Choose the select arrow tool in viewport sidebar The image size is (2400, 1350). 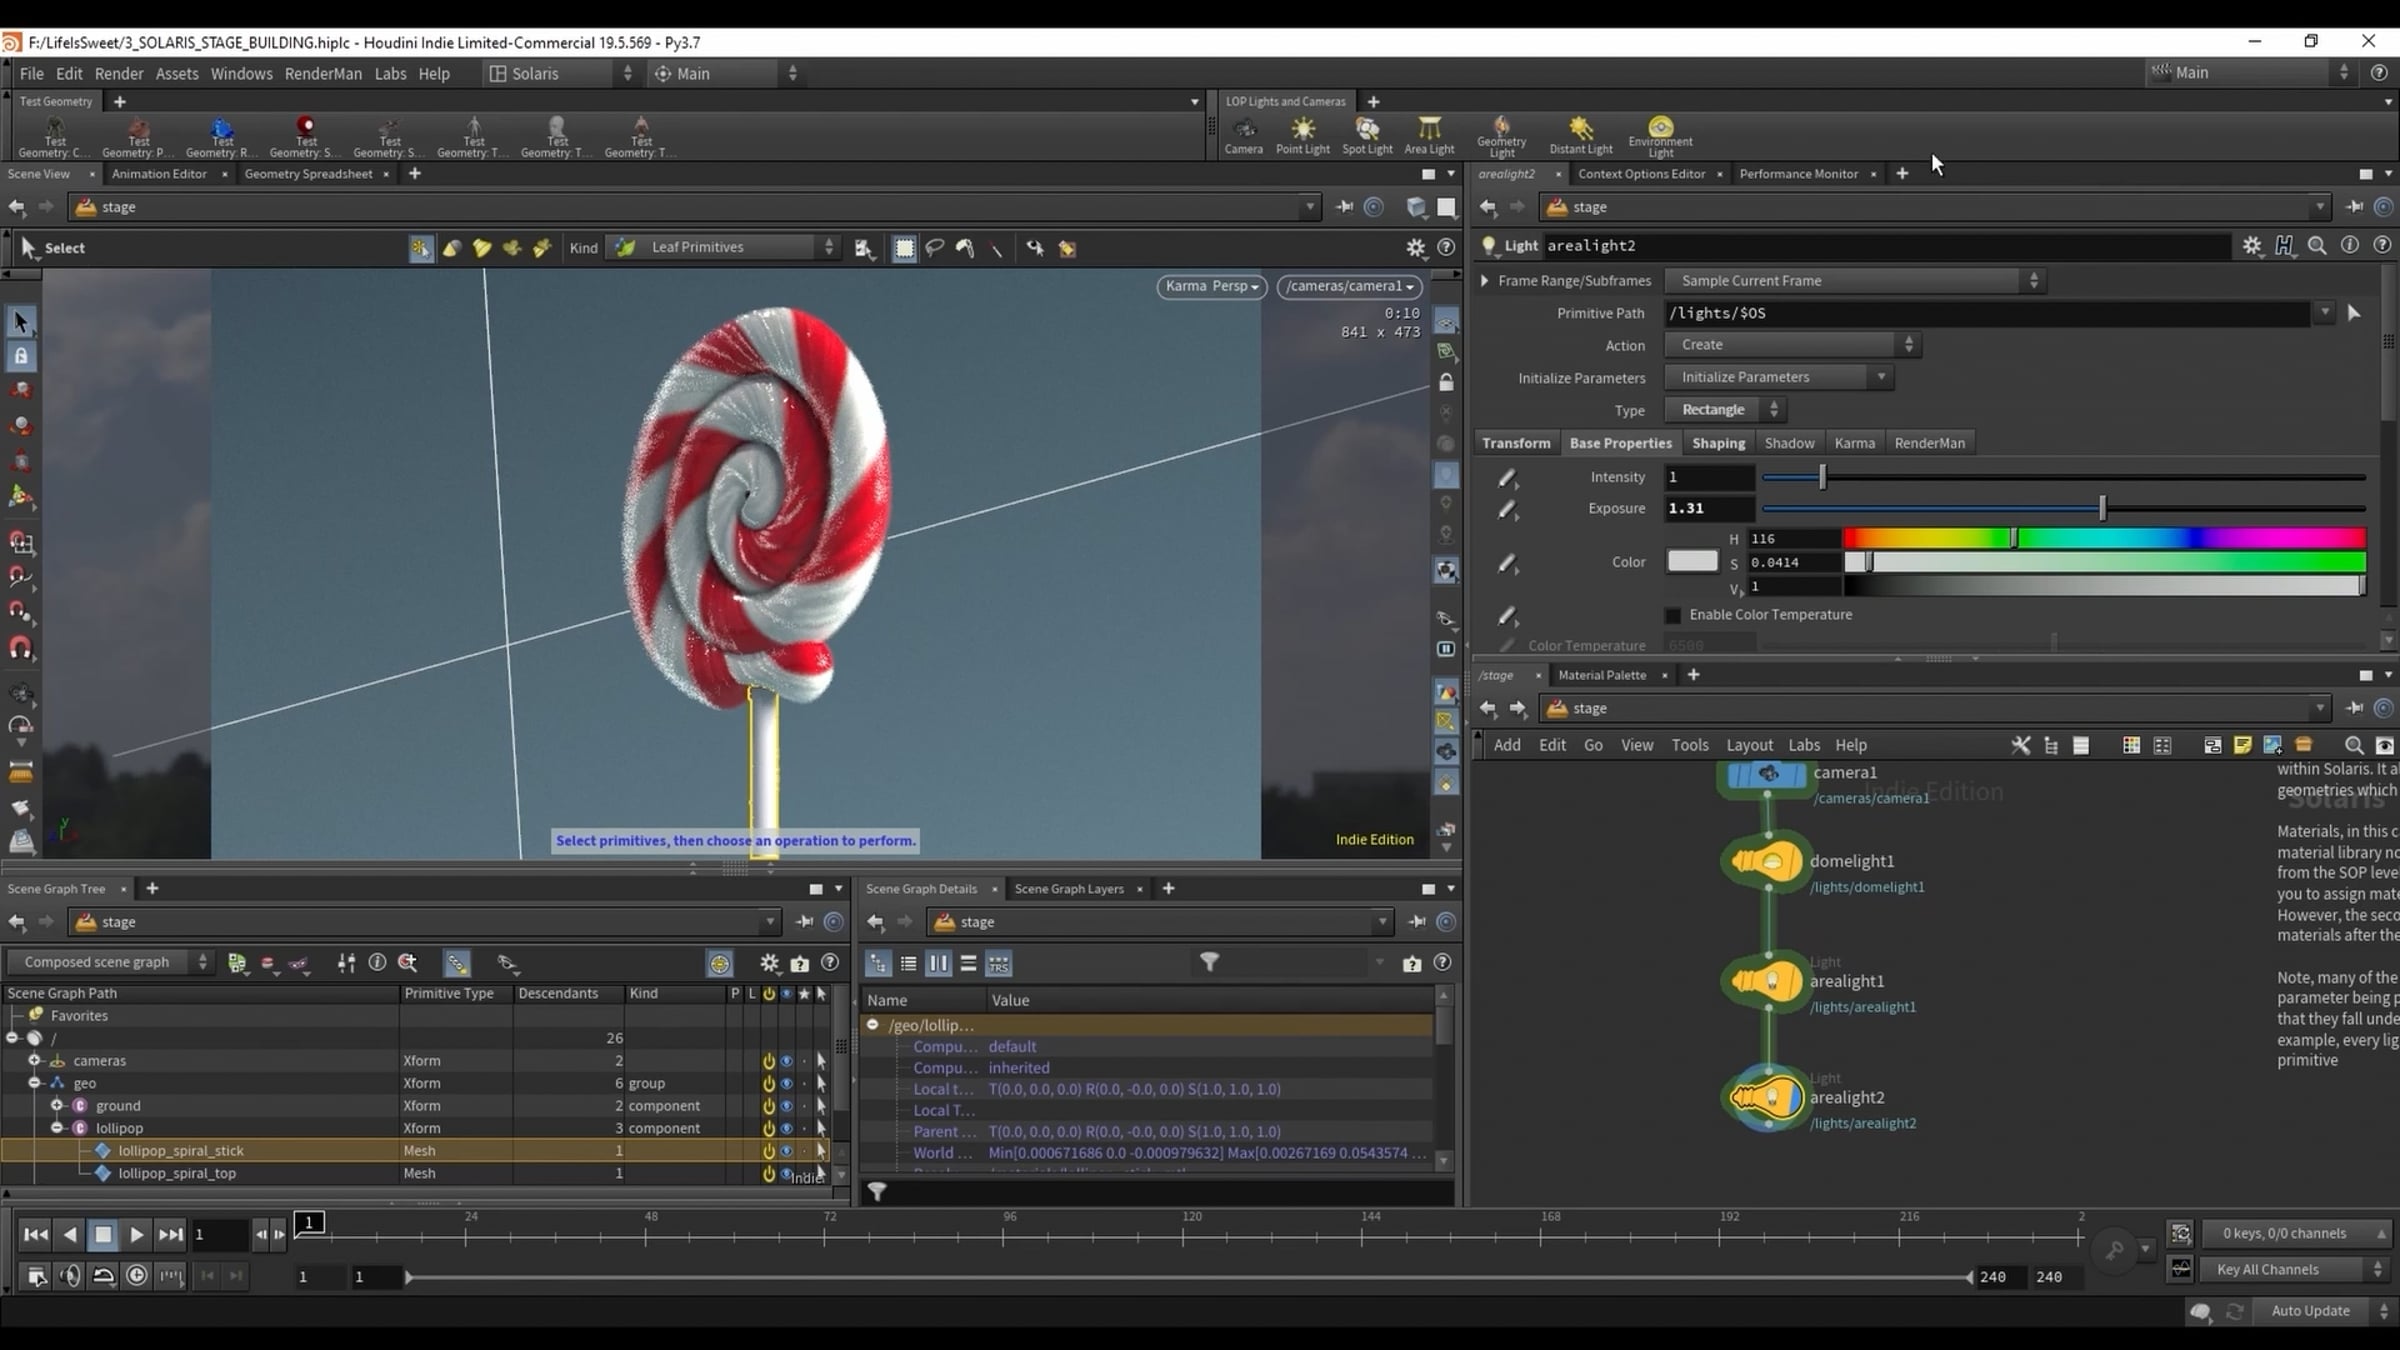[x=21, y=322]
